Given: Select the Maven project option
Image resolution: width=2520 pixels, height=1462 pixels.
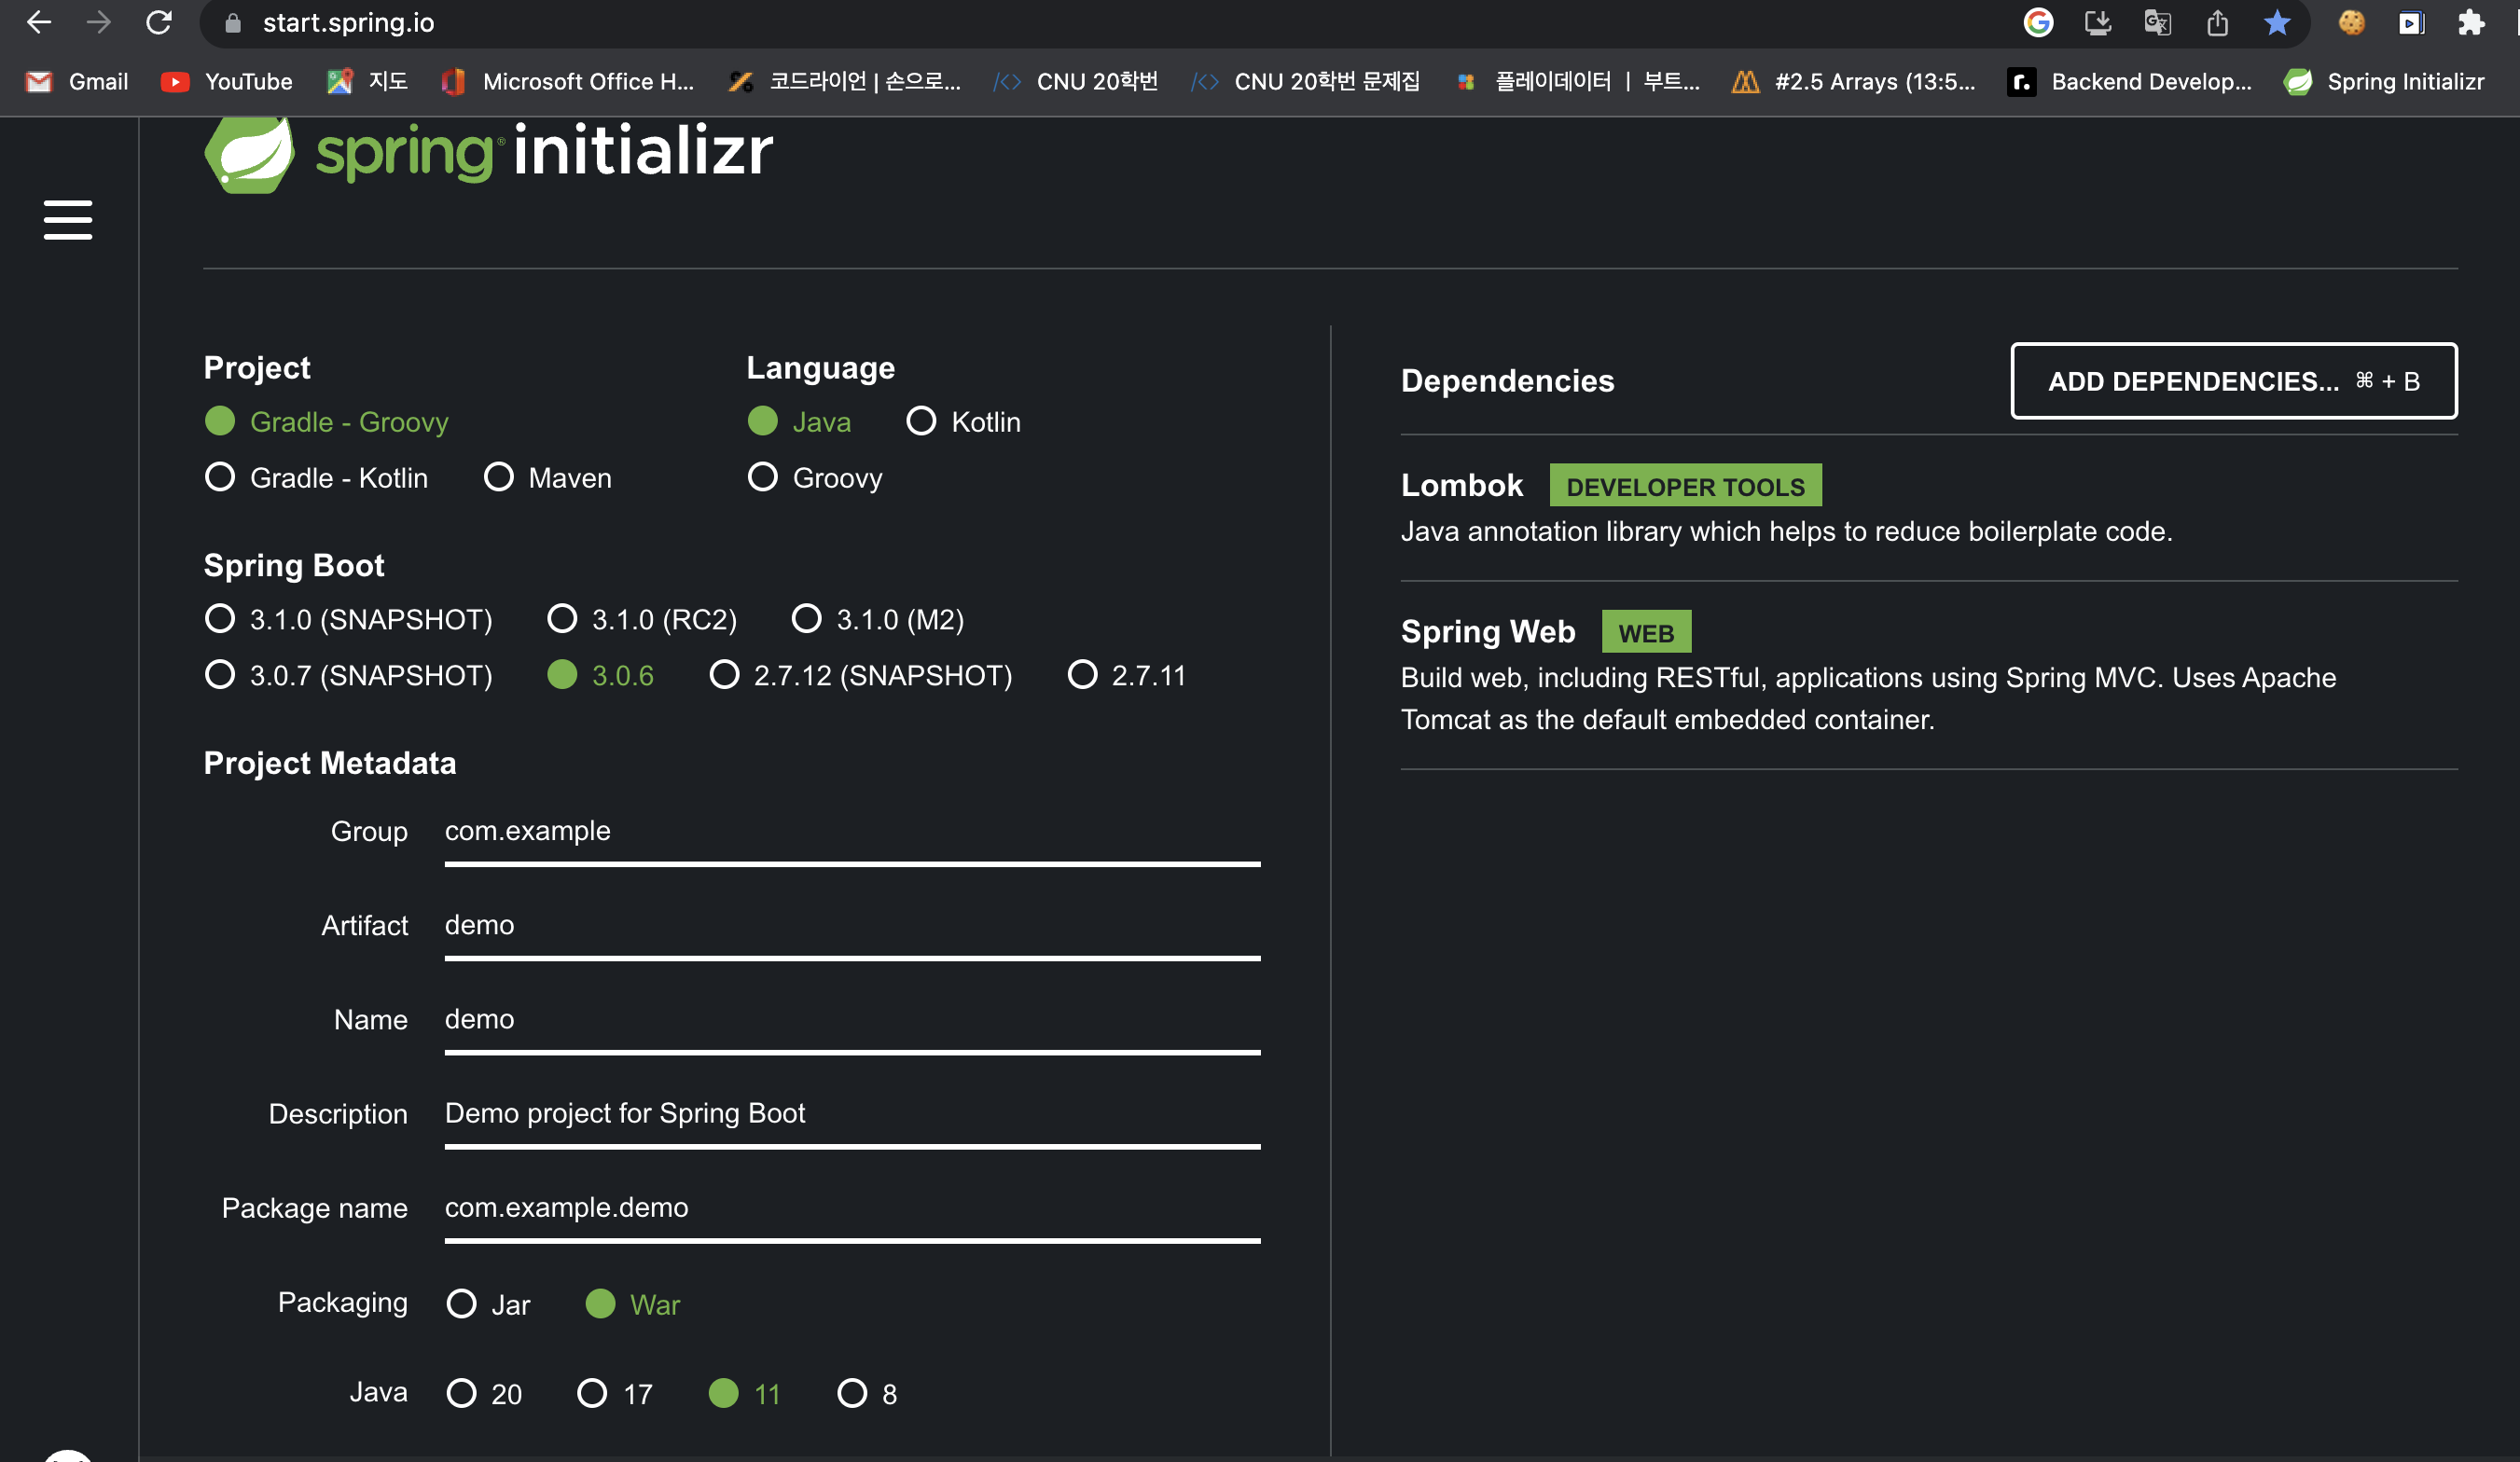Looking at the screenshot, I should pos(499,477).
